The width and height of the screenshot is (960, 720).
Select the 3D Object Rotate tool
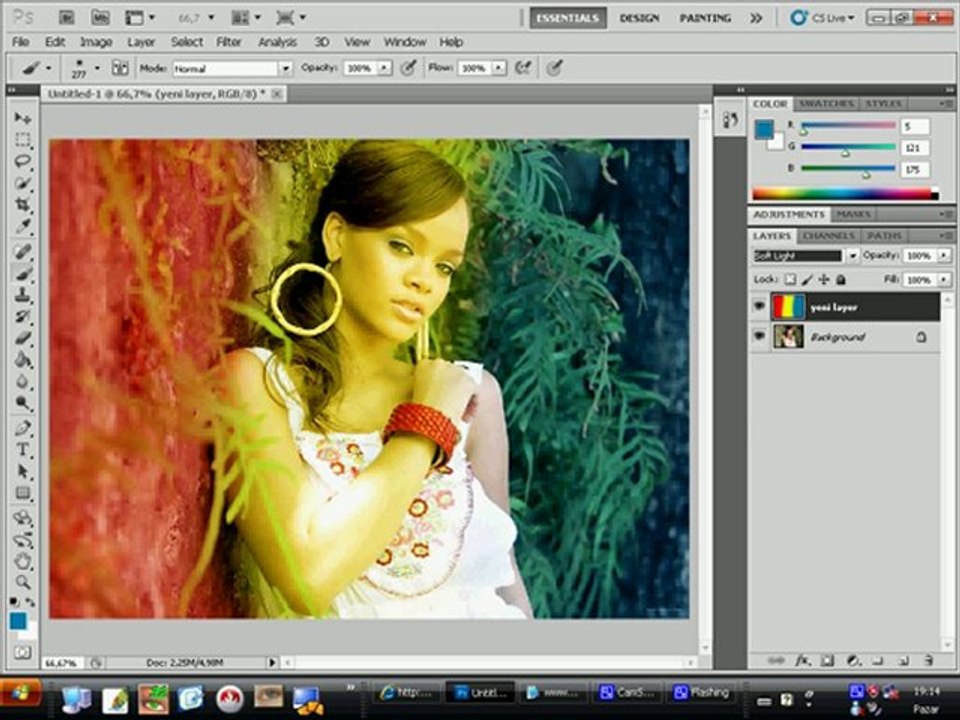[x=23, y=518]
